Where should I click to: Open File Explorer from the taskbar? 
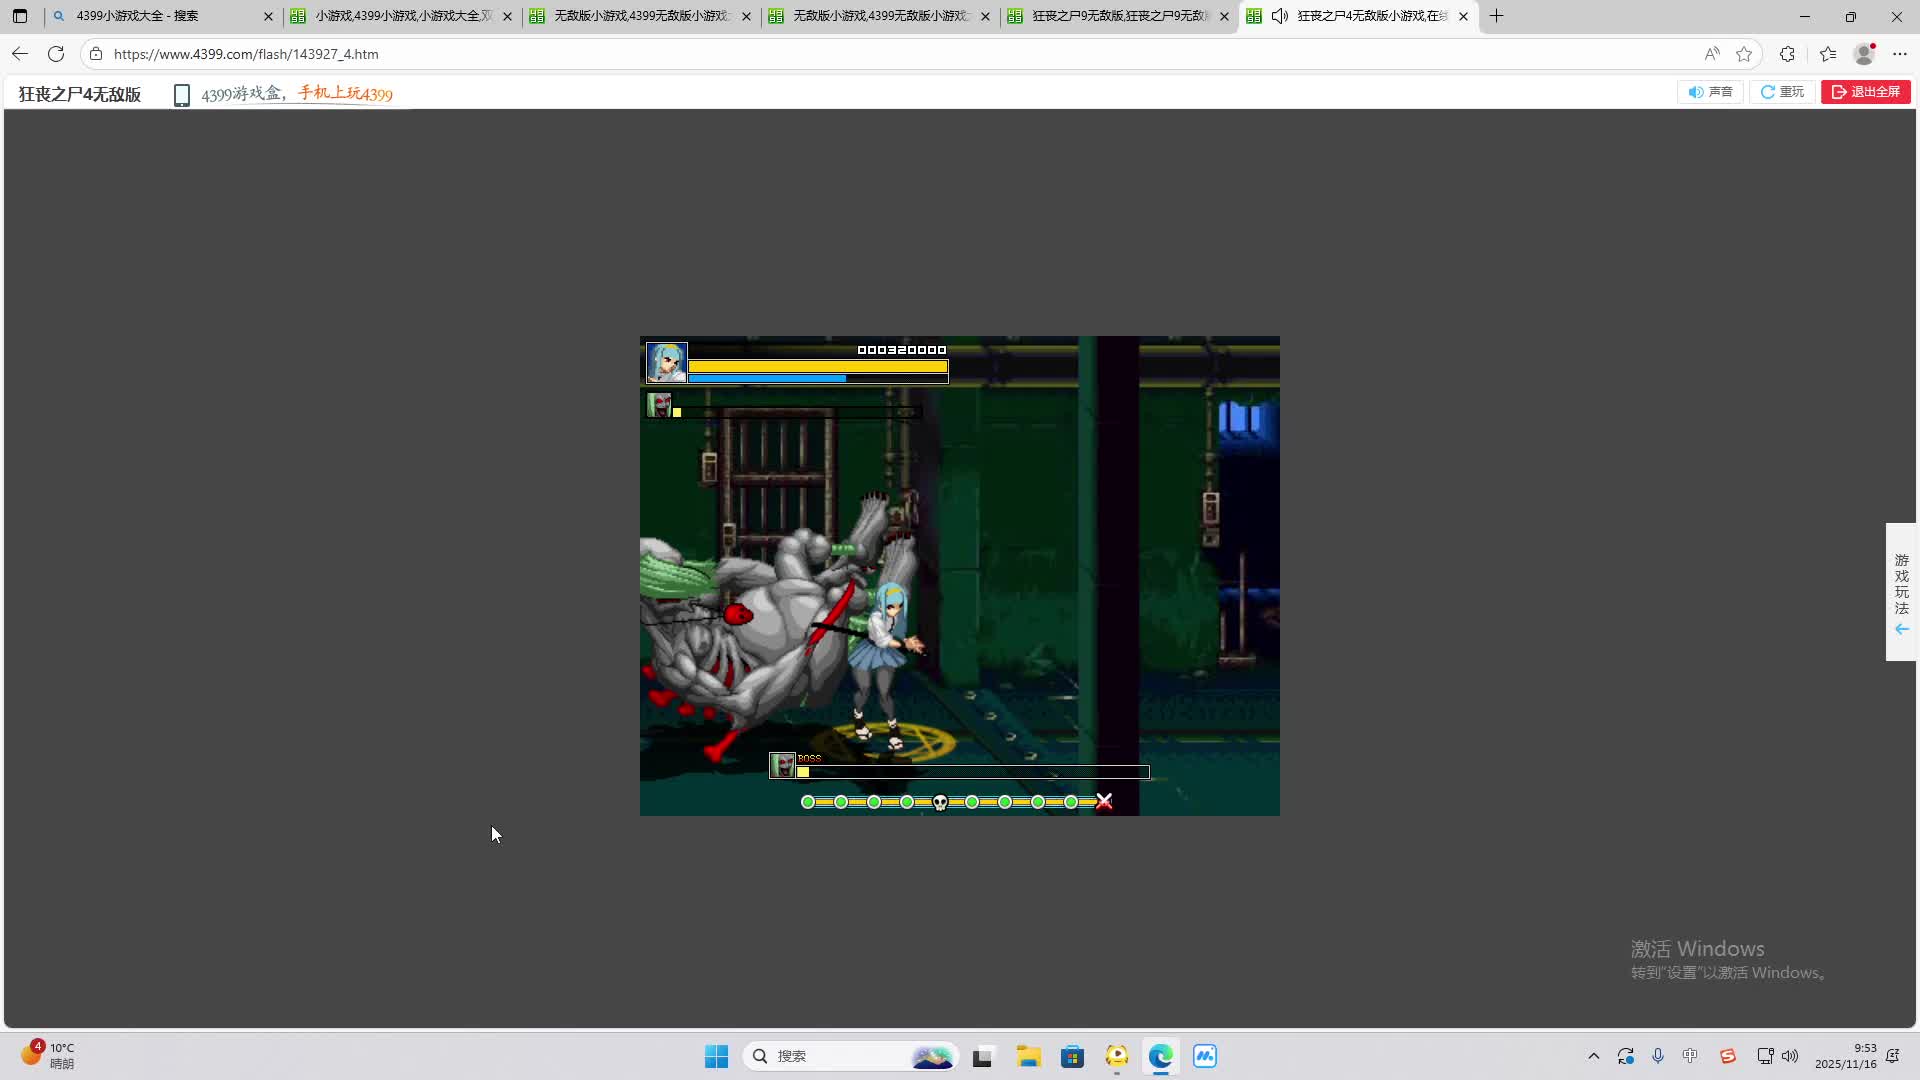pyautogui.click(x=1028, y=1056)
